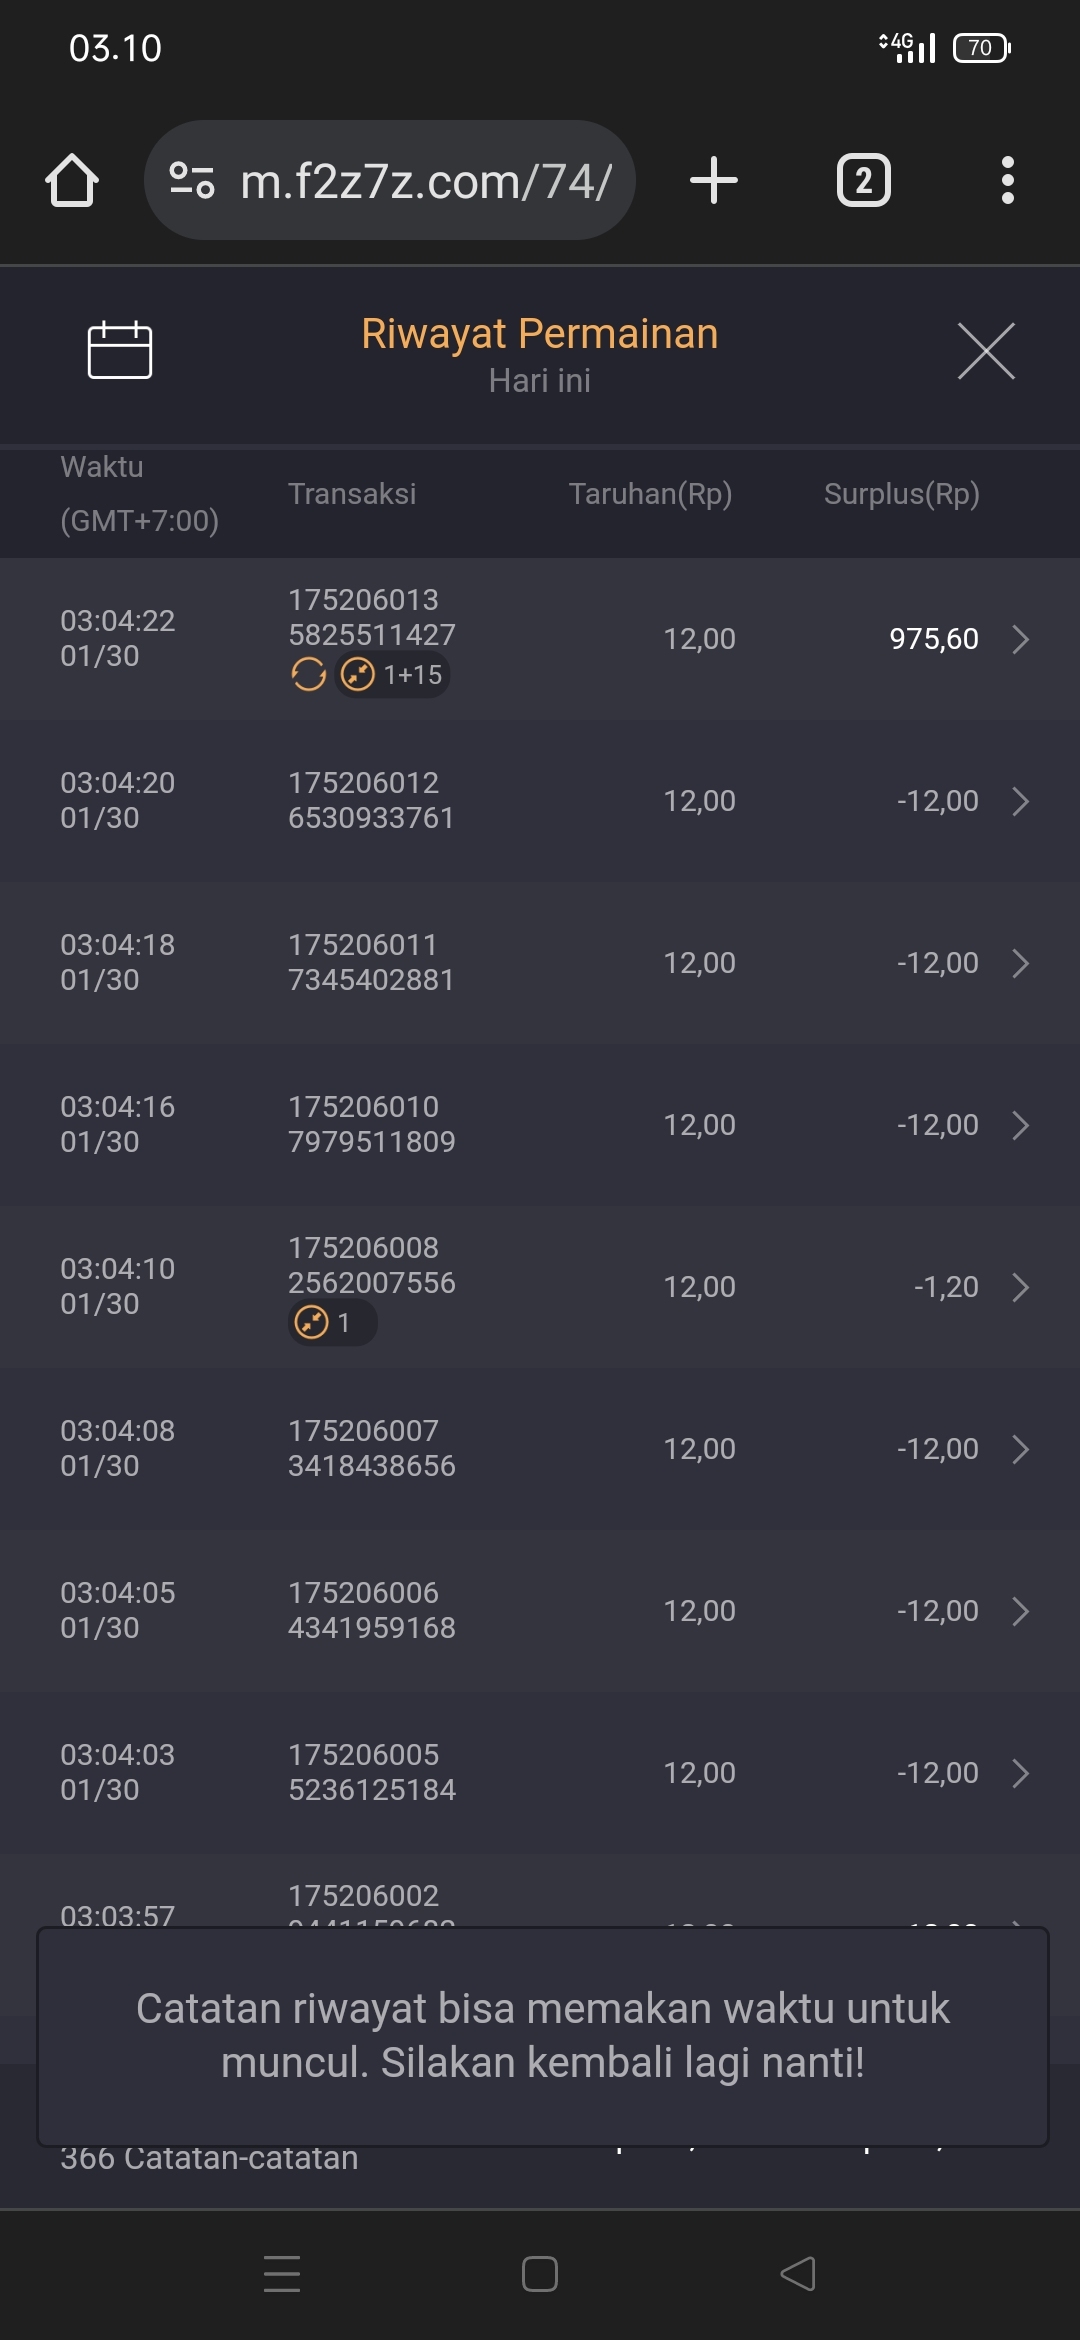The height and width of the screenshot is (2340, 1080).
Task: Tap the browser home icon
Action: (x=72, y=181)
